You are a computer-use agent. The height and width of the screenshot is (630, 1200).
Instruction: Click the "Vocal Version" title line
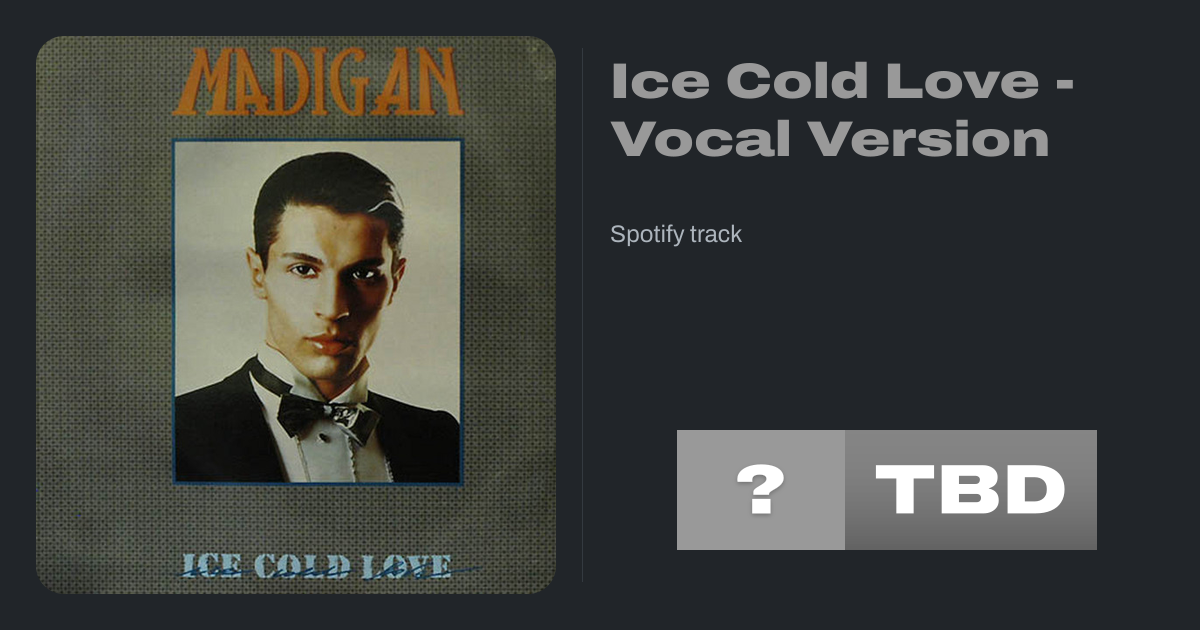pos(830,139)
